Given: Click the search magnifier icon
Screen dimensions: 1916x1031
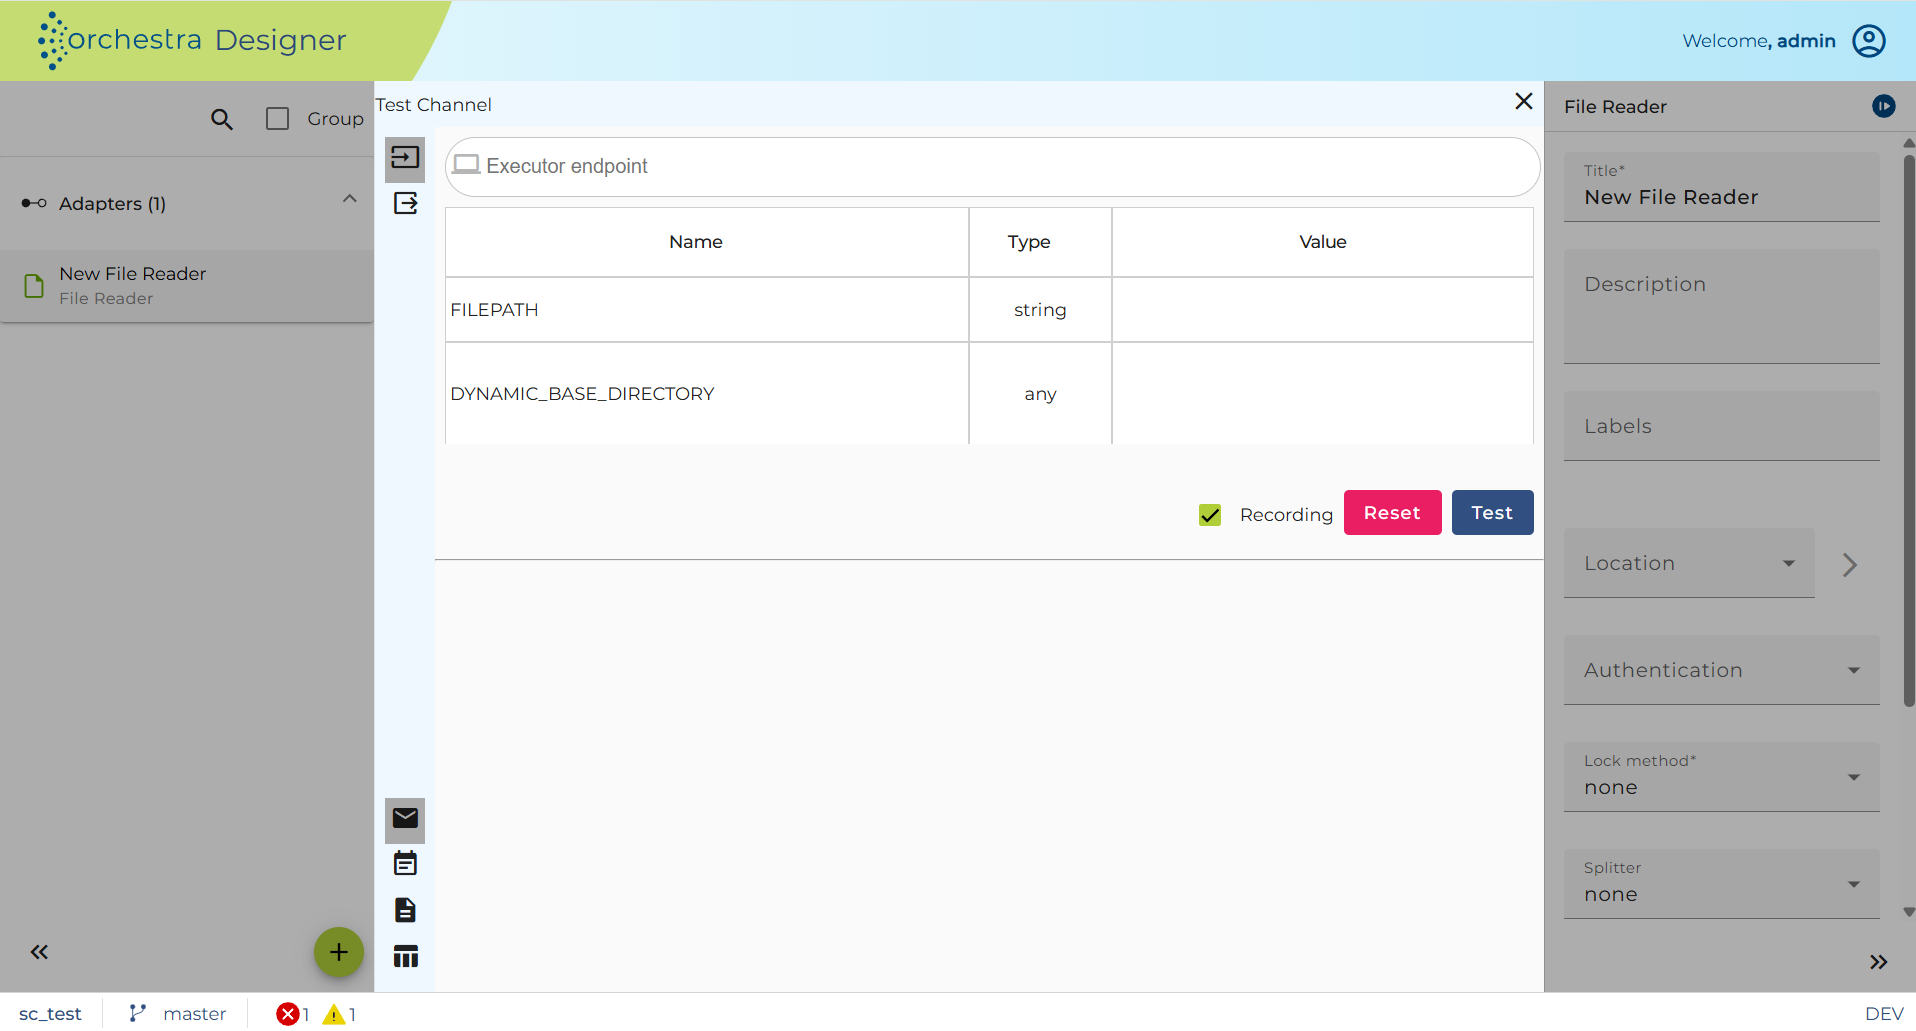Looking at the screenshot, I should tap(222, 120).
